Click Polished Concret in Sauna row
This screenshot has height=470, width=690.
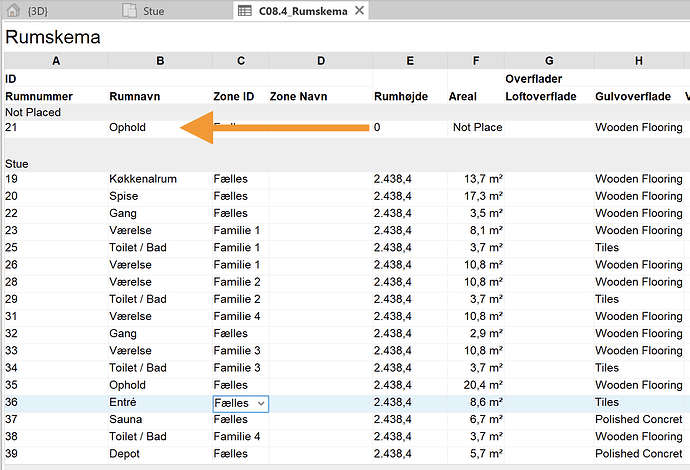tap(639, 419)
